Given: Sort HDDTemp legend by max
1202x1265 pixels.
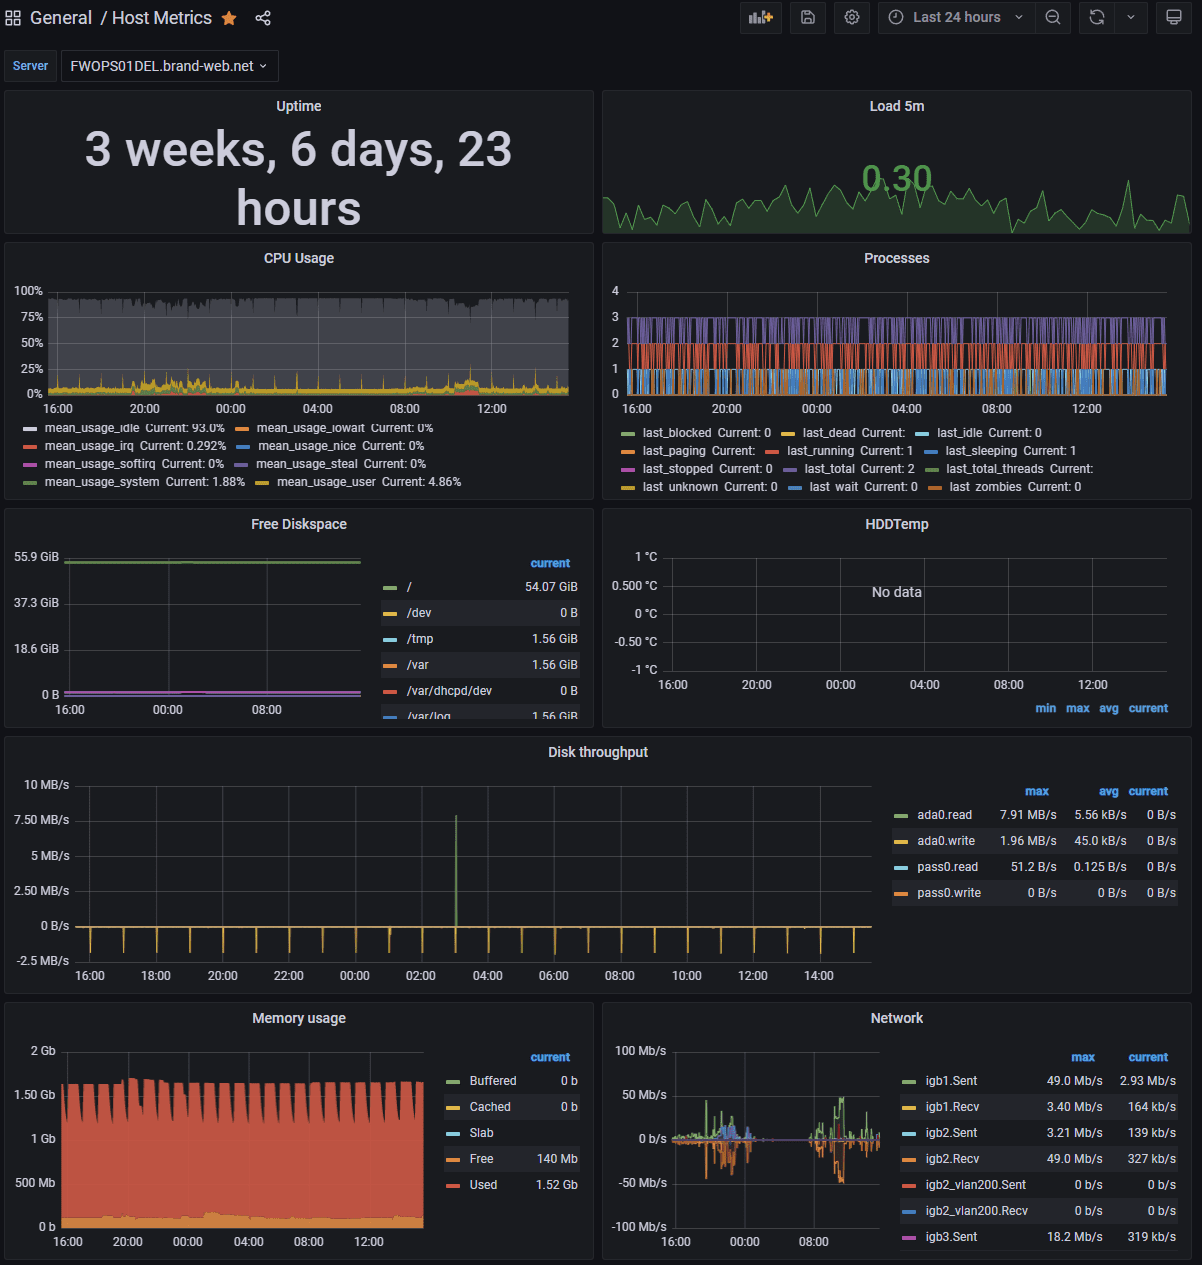Looking at the screenshot, I should (1078, 708).
